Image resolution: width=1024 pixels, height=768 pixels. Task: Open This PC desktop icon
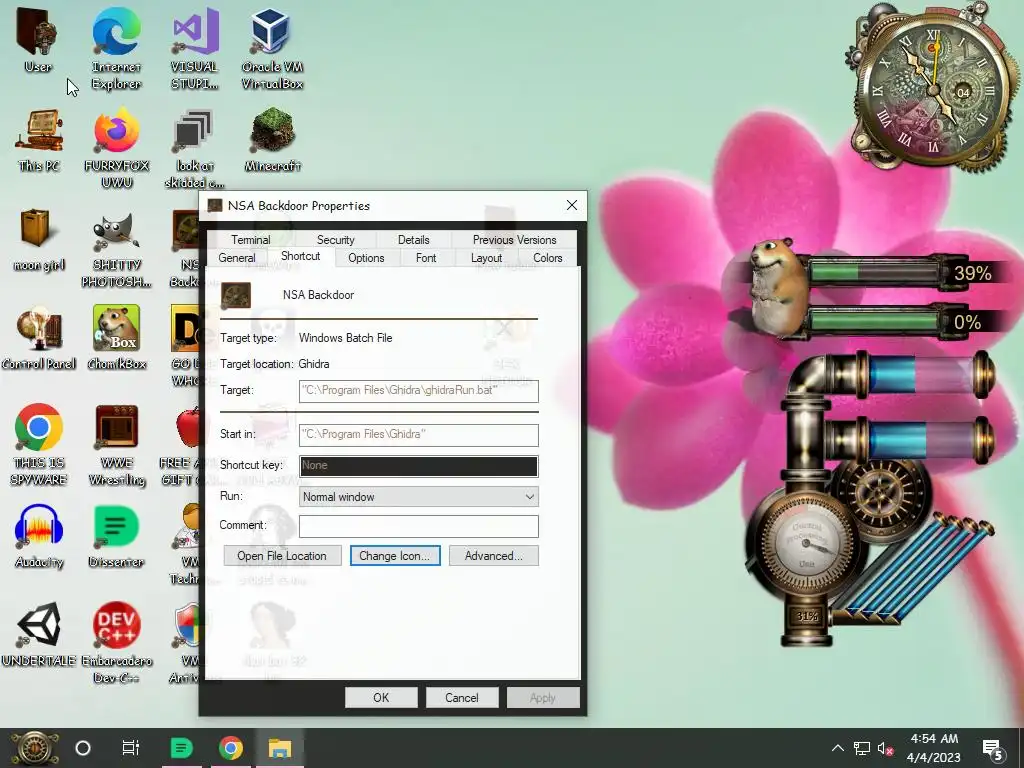pyautogui.click(x=39, y=140)
